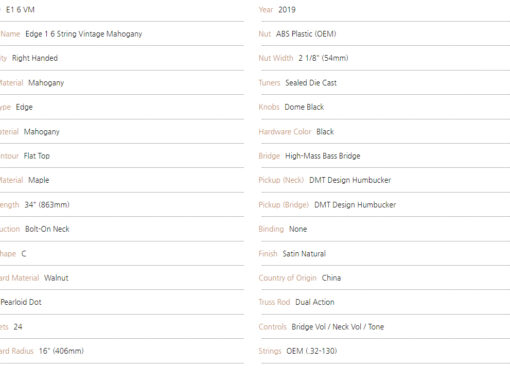Click the Walnut fretboard material value
Viewport: 510px width, 382px height.
(x=56, y=278)
